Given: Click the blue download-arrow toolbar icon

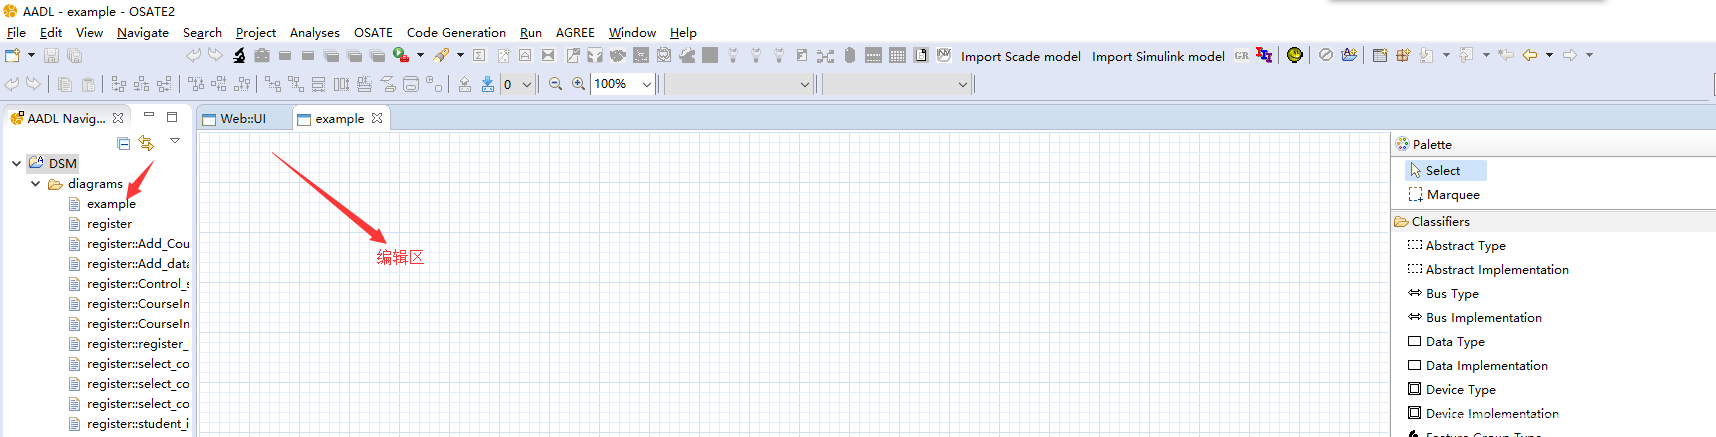Looking at the screenshot, I should (x=487, y=84).
